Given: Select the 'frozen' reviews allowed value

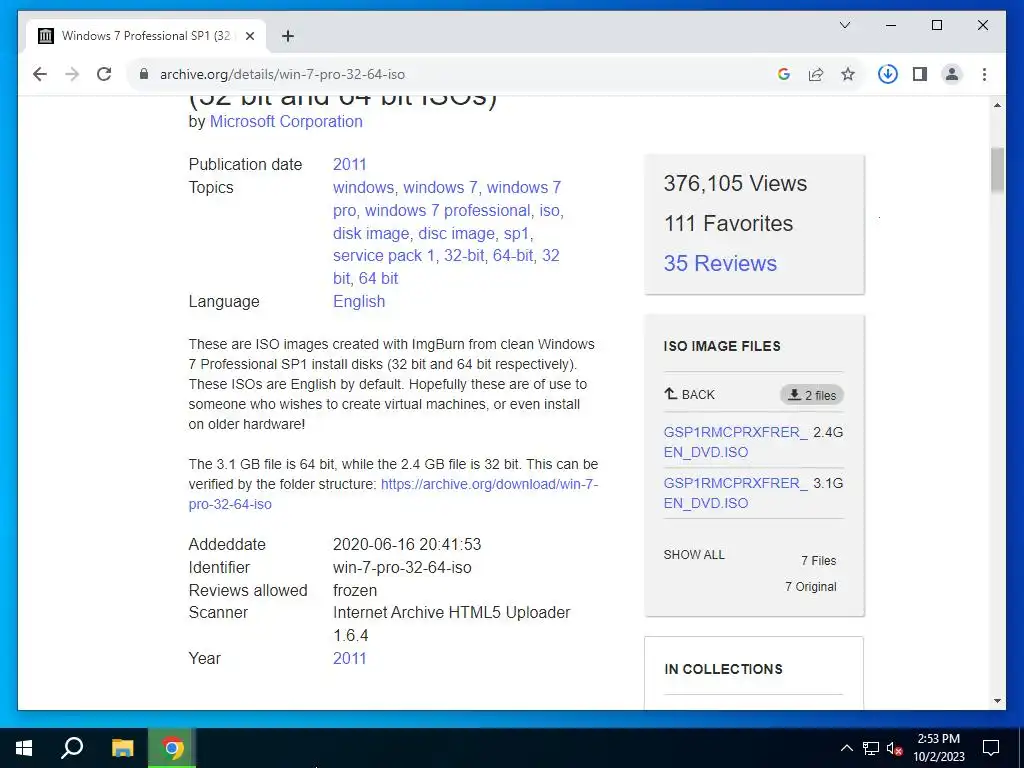Looking at the screenshot, I should pyautogui.click(x=355, y=590).
